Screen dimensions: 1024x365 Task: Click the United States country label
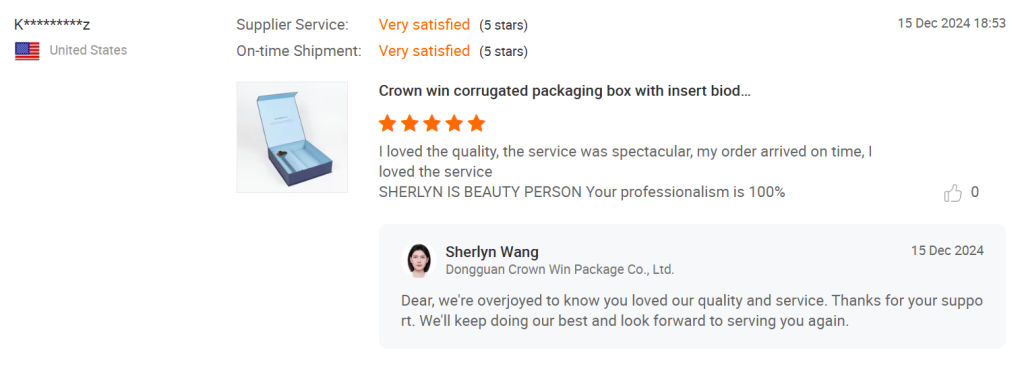(x=88, y=50)
